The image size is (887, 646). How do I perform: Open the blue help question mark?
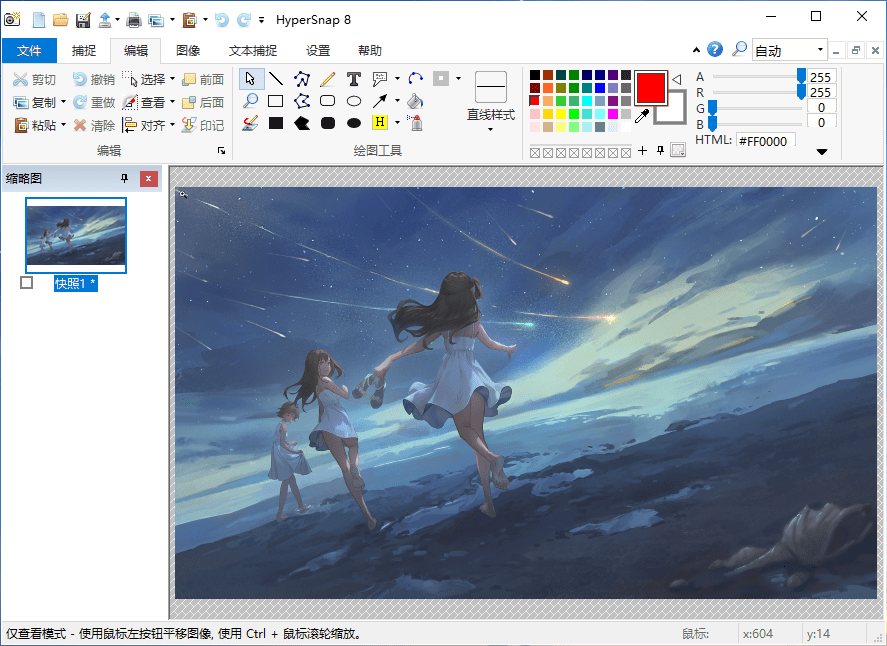coord(715,50)
